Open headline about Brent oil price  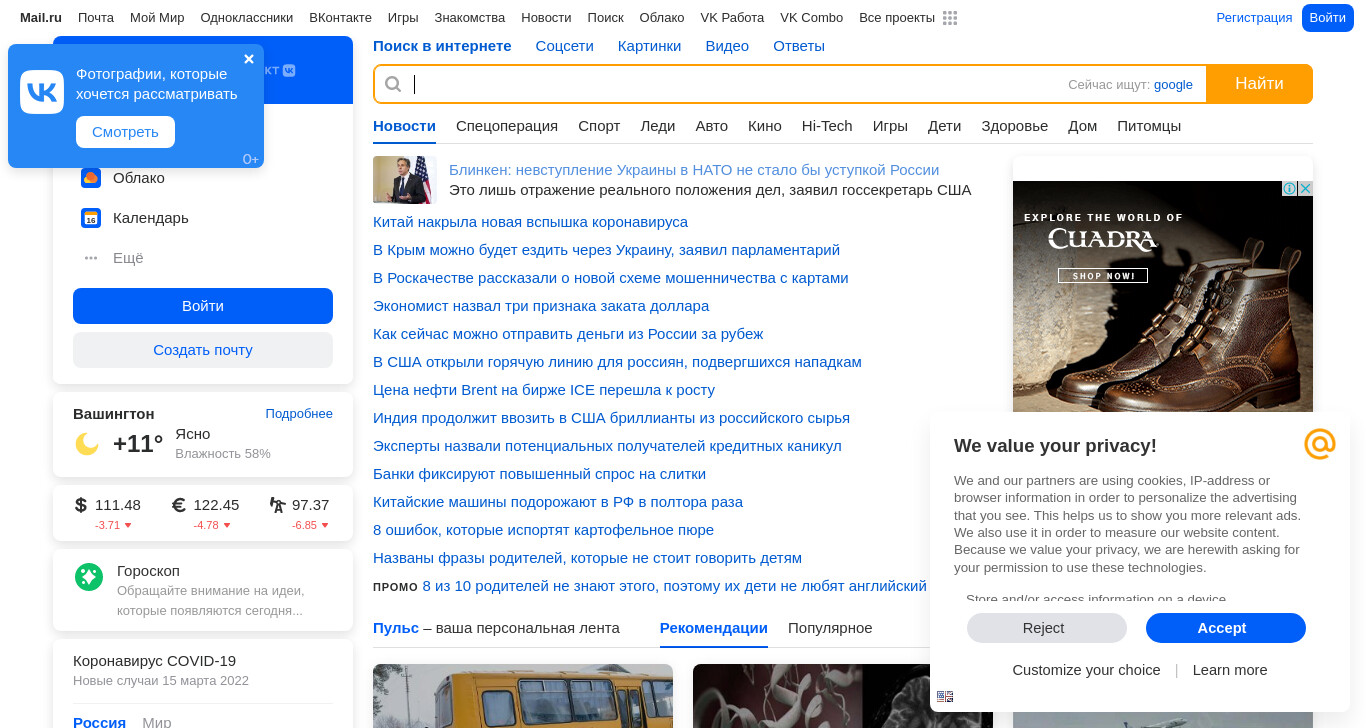click(544, 390)
